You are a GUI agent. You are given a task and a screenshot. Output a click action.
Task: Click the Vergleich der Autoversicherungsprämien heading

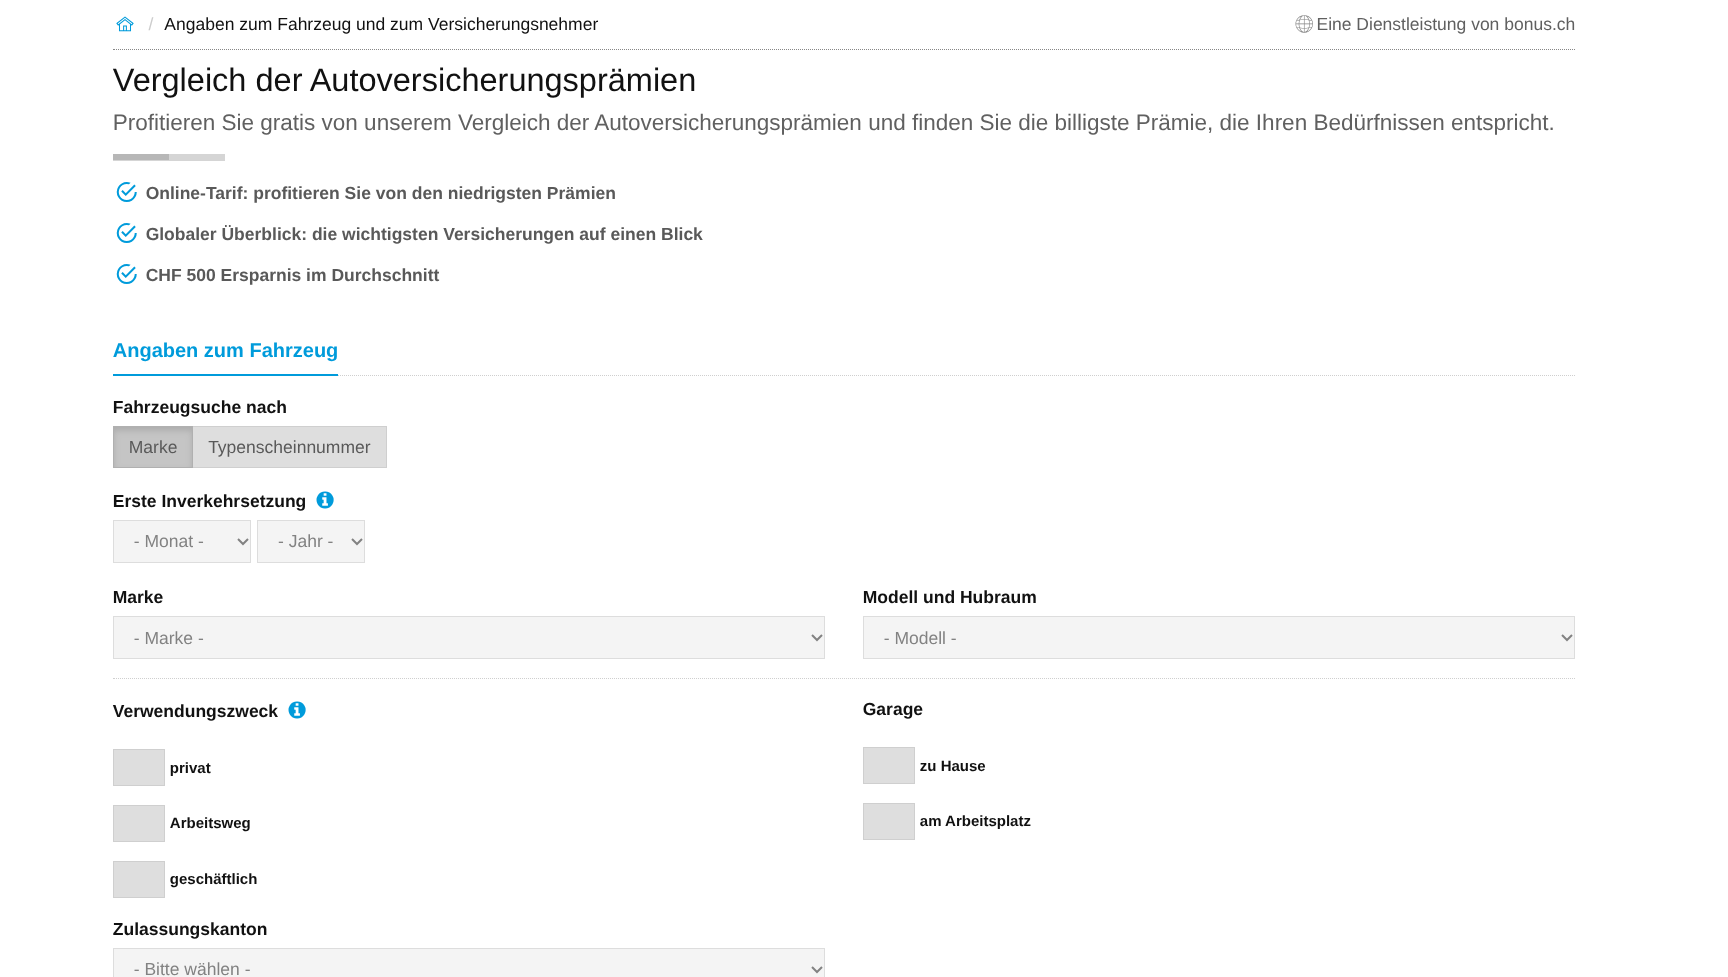point(404,80)
